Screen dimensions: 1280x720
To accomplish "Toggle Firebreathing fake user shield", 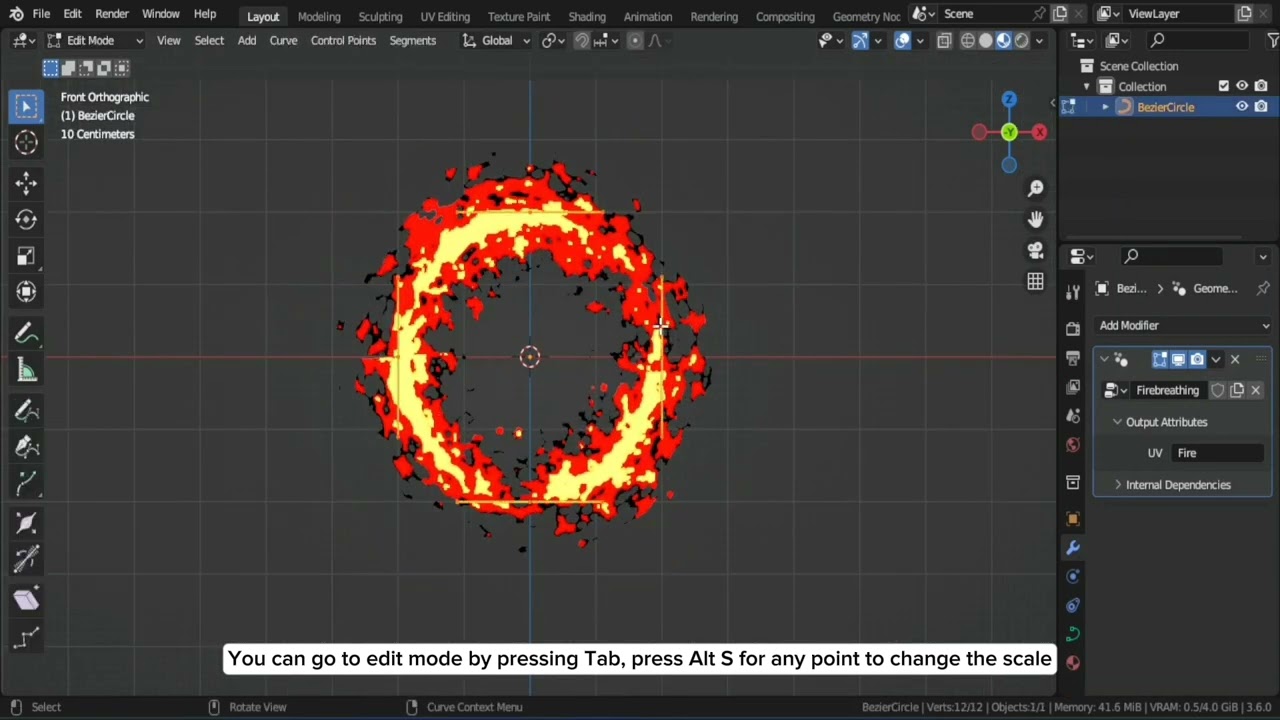I will point(1218,391).
